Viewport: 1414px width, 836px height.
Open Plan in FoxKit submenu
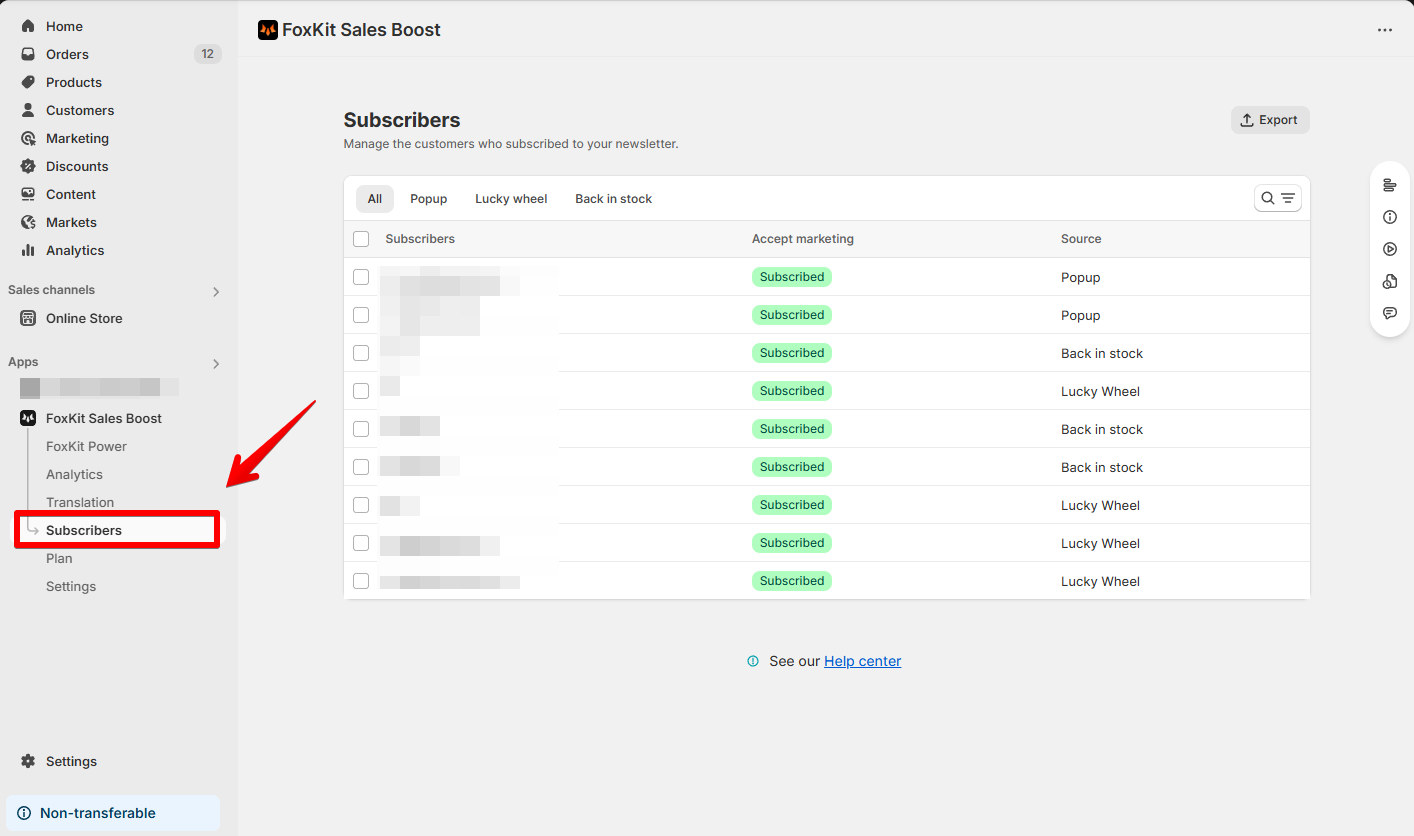pyautogui.click(x=59, y=558)
